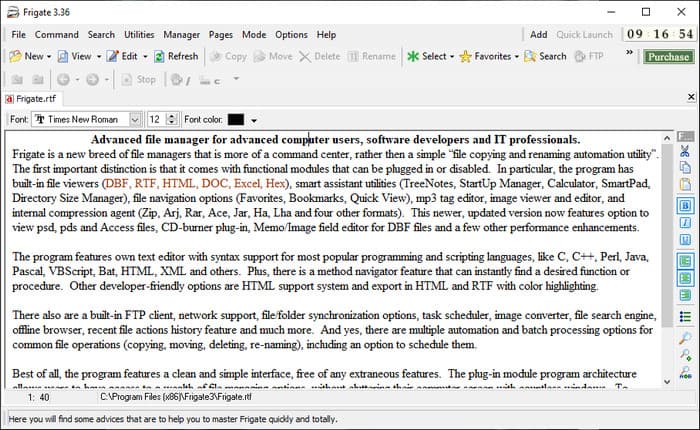Open the Search tool in toolbar
Viewport: 700px width, 430px height.
[x=545, y=57]
